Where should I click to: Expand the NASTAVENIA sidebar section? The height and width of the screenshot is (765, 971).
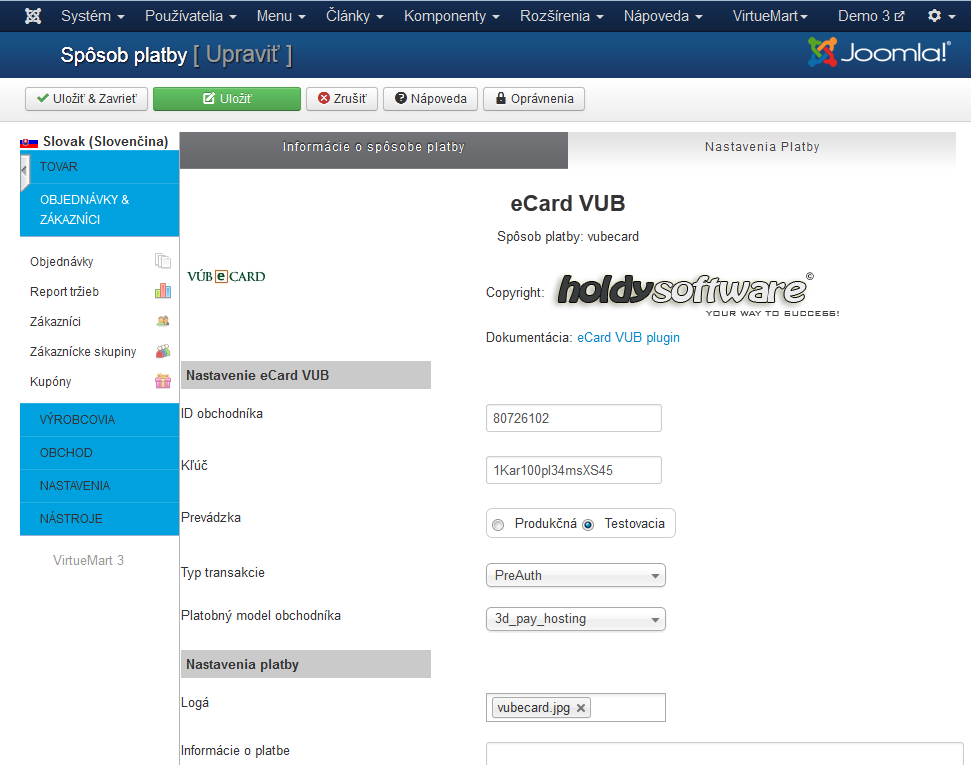(x=99, y=486)
